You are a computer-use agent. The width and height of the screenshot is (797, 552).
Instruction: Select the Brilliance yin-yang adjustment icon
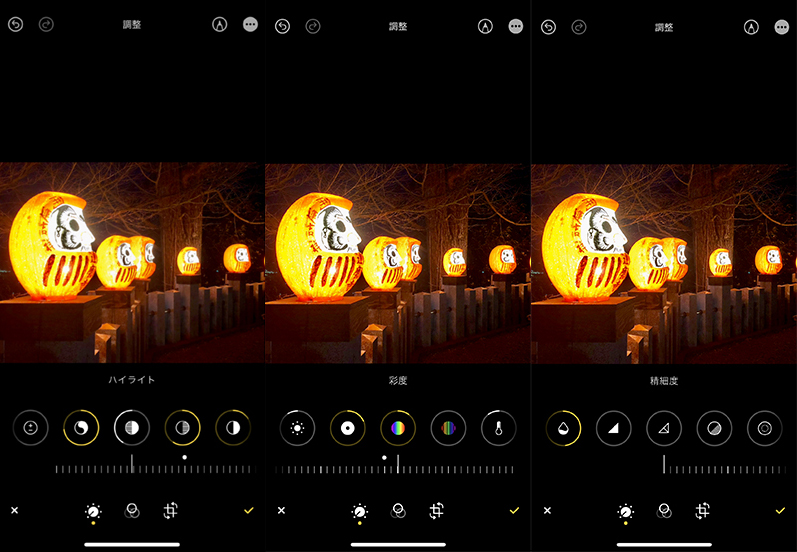81,428
